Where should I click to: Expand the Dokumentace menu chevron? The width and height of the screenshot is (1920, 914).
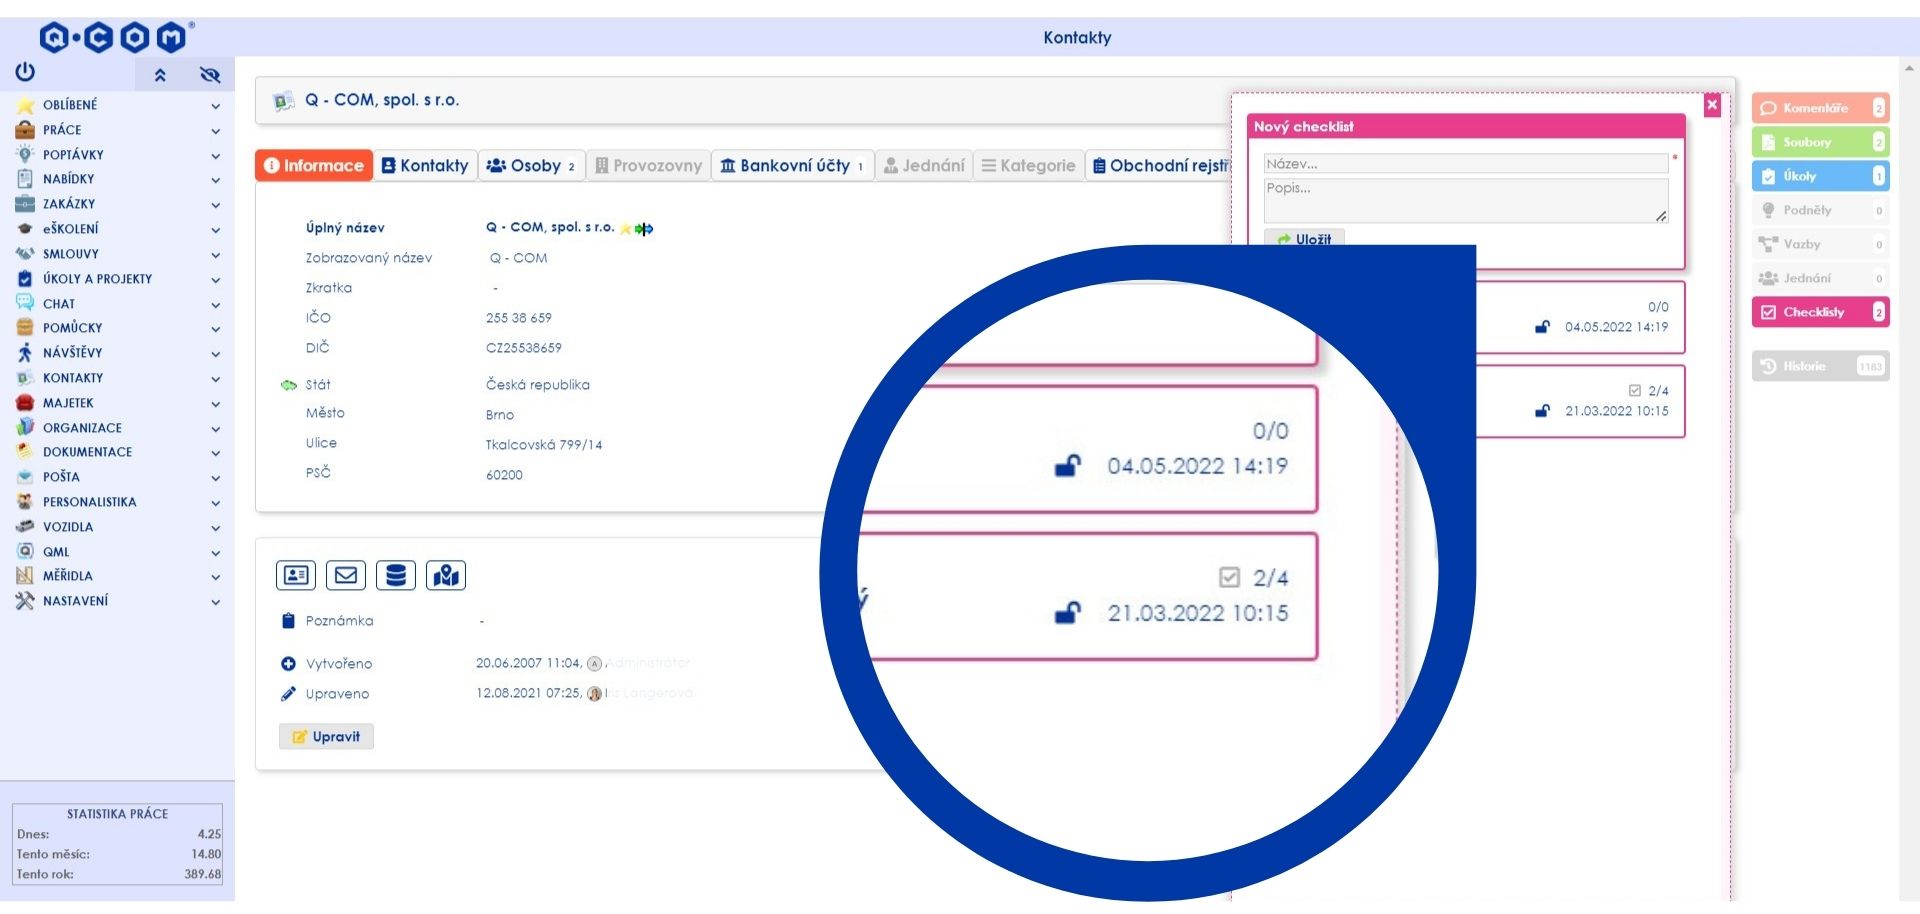[215, 453]
